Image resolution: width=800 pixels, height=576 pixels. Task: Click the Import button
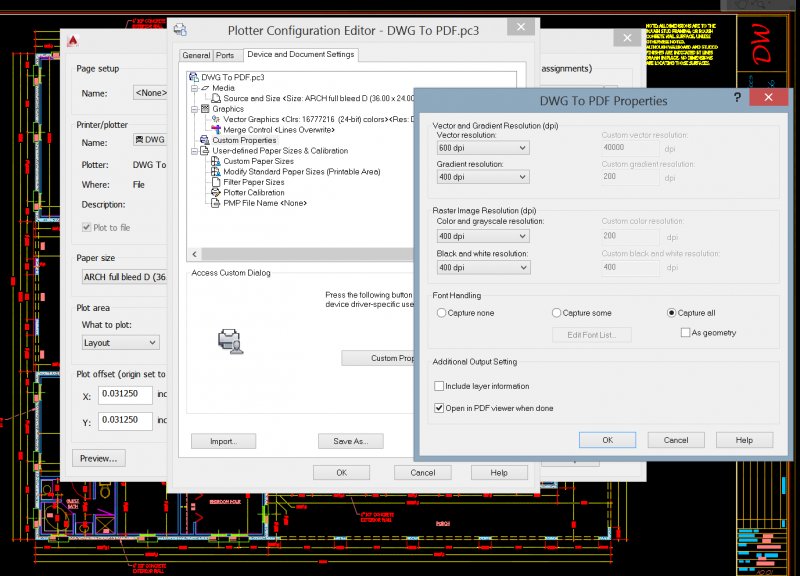[223, 441]
